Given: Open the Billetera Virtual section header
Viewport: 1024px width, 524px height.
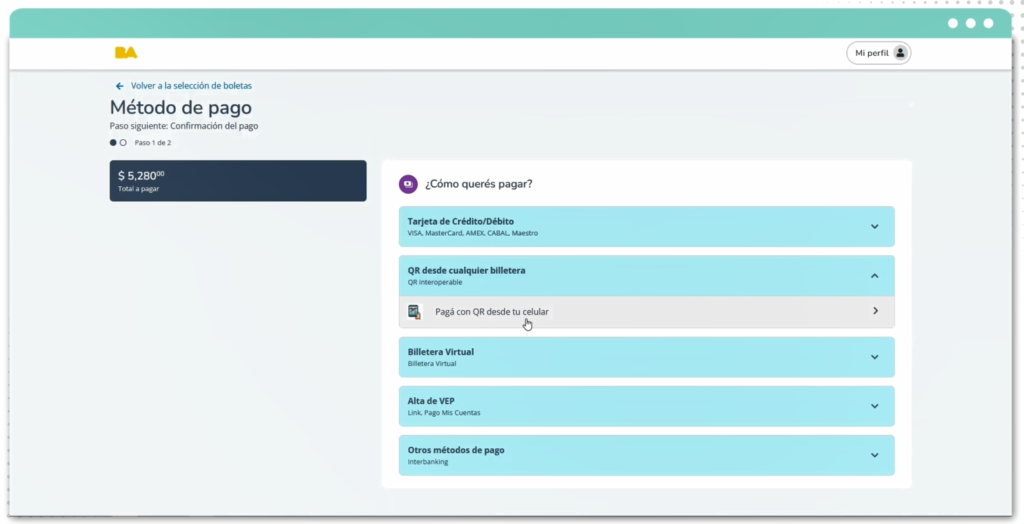Looking at the screenshot, I should pyautogui.click(x=441, y=353).
